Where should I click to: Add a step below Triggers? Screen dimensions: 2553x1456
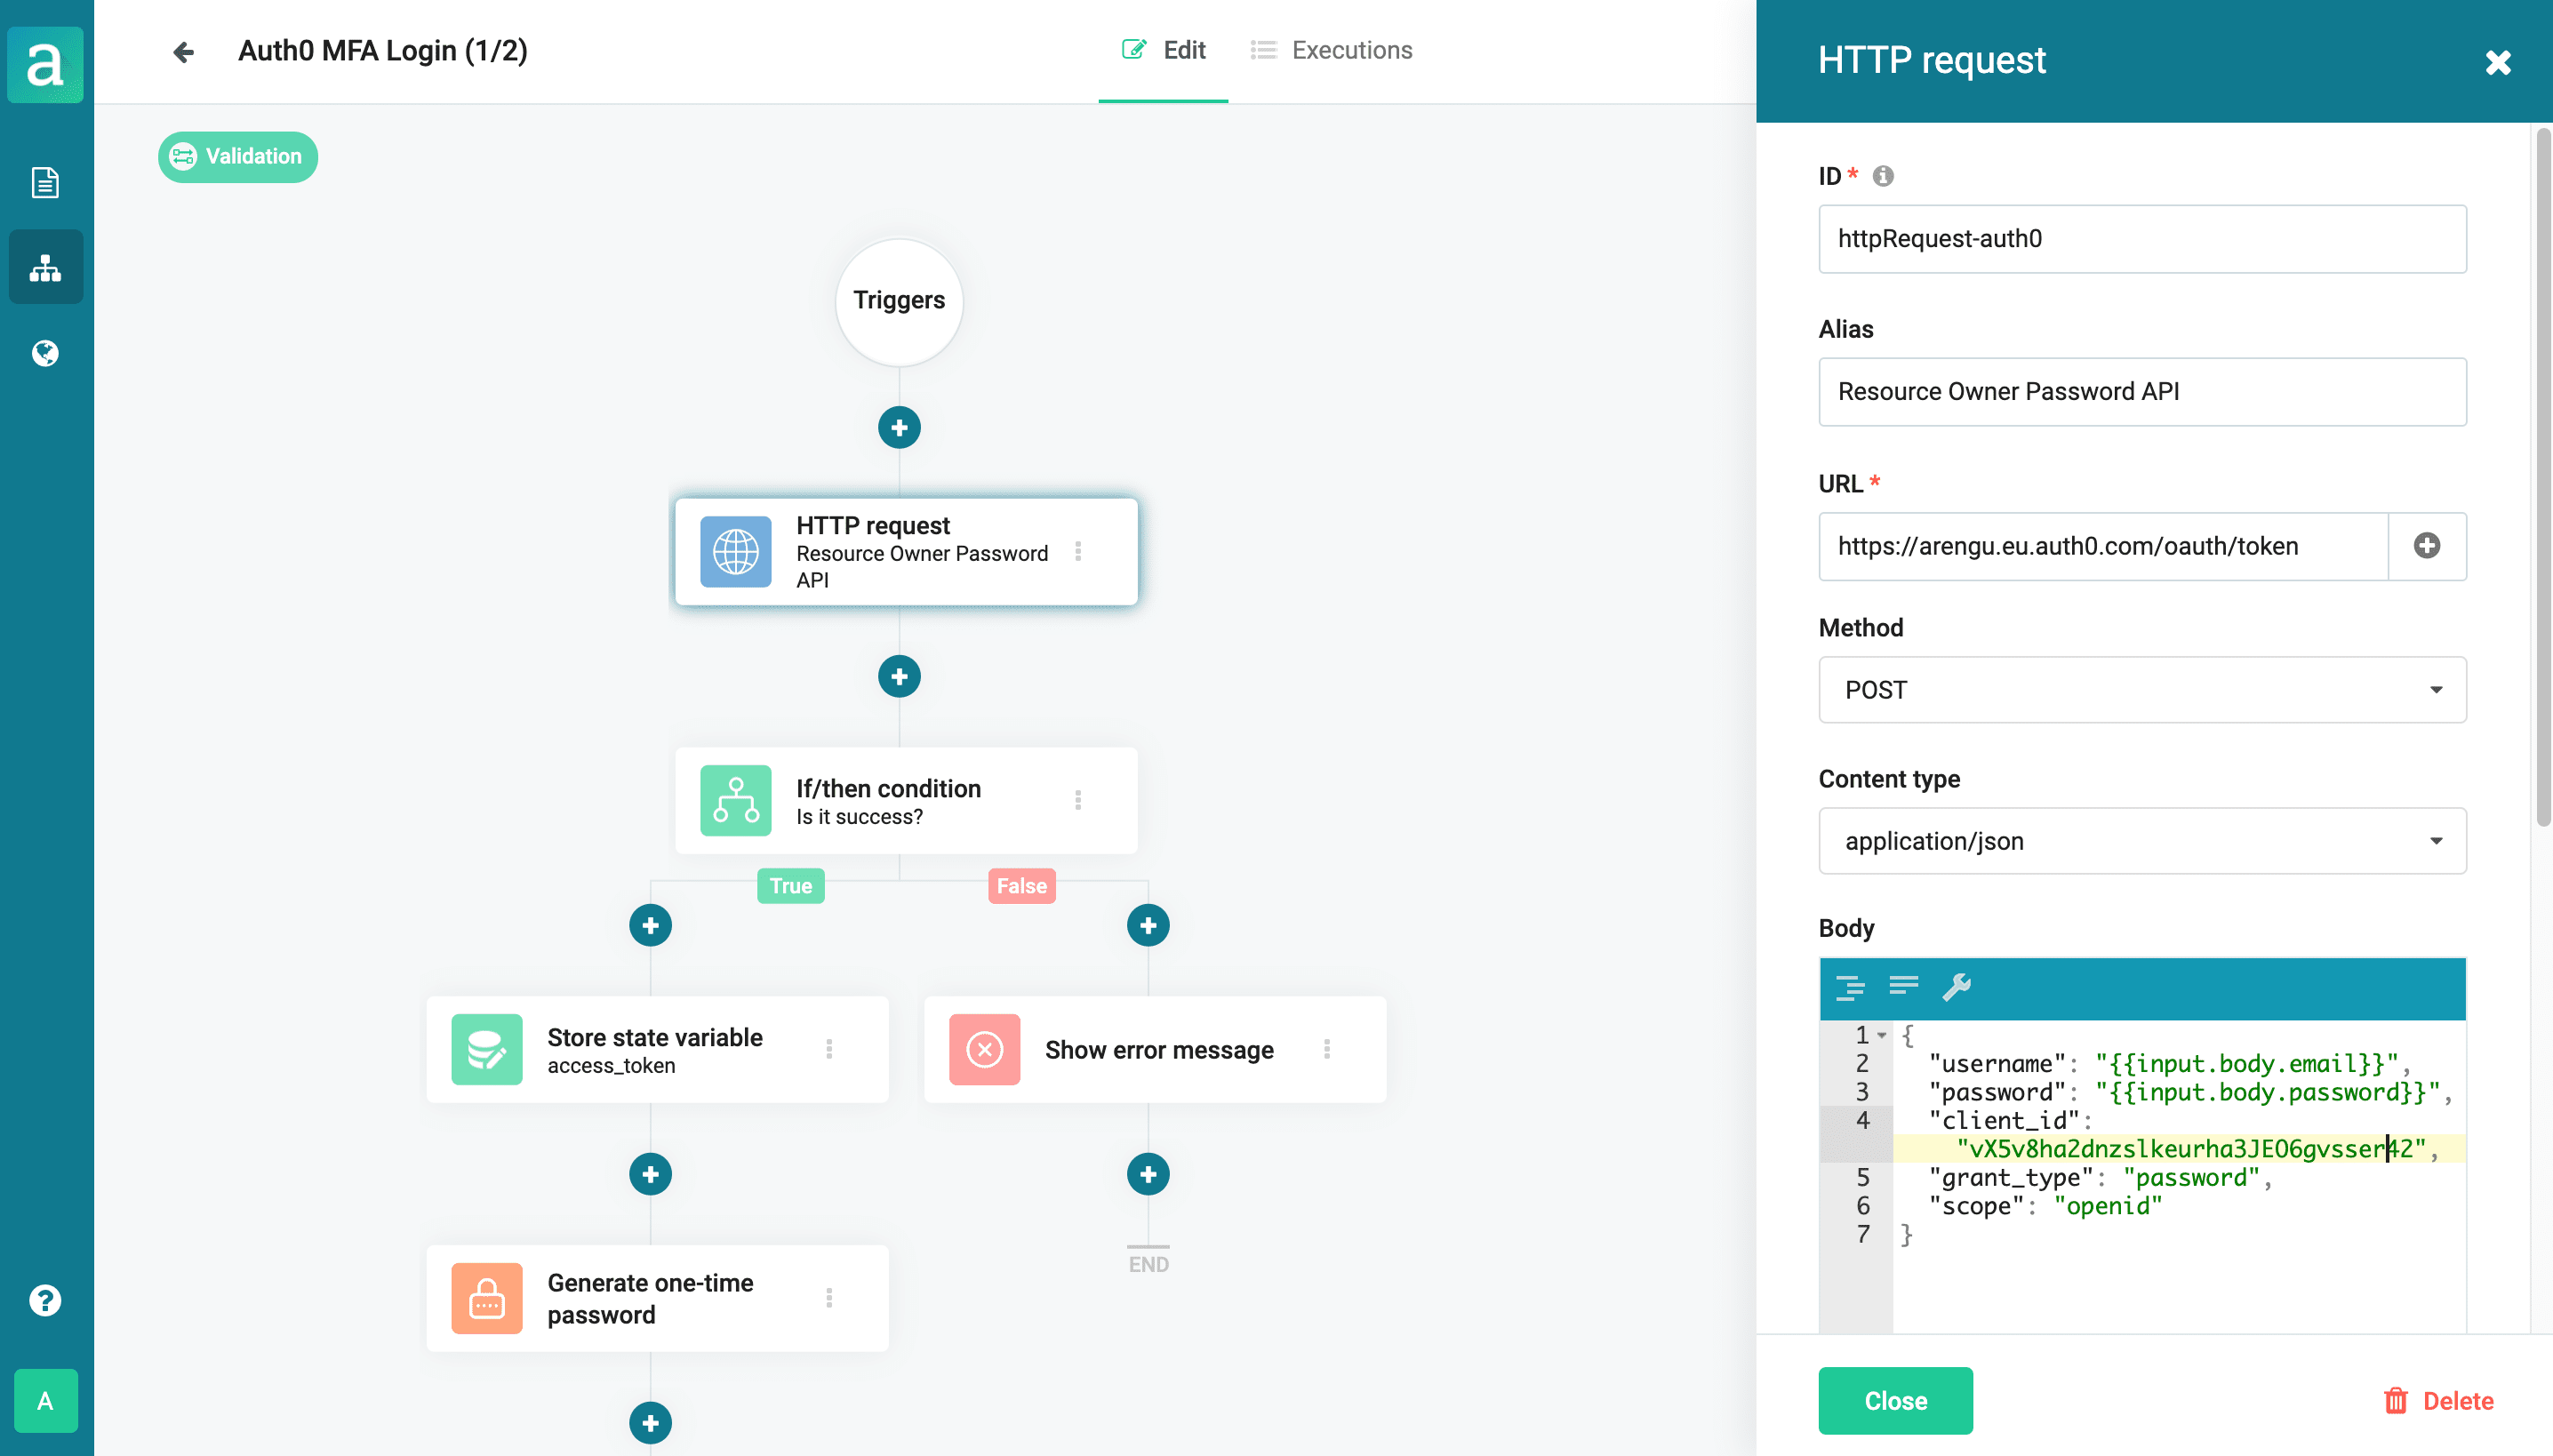(x=898, y=428)
